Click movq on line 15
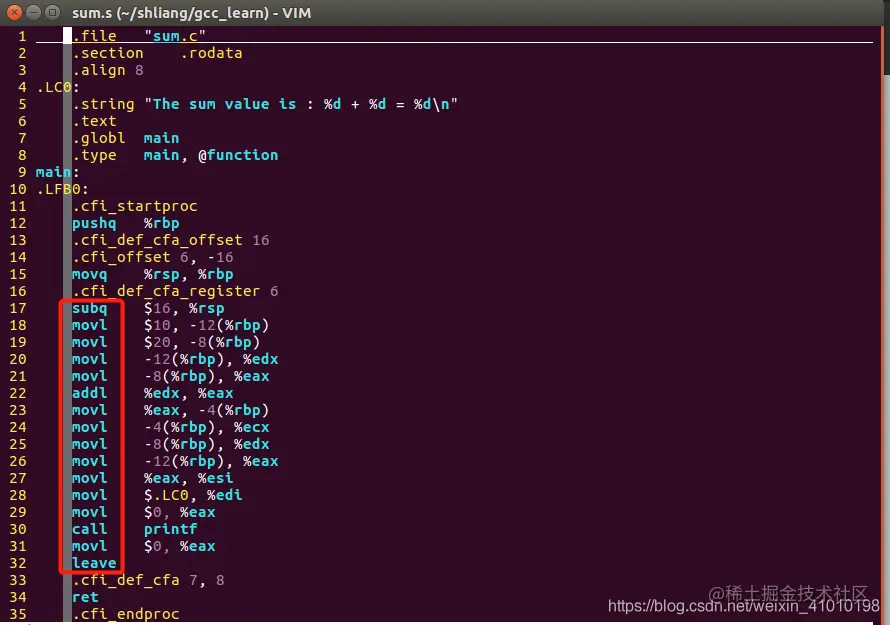This screenshot has height=625, width=890. (x=90, y=274)
